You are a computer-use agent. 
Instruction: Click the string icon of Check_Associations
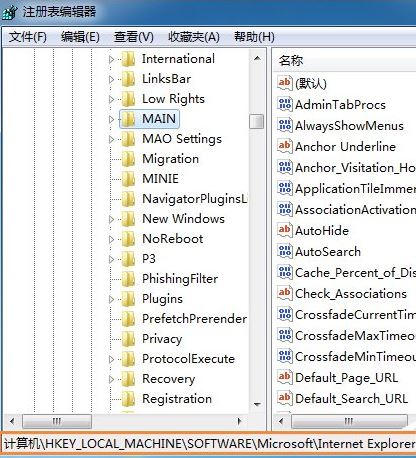click(285, 293)
